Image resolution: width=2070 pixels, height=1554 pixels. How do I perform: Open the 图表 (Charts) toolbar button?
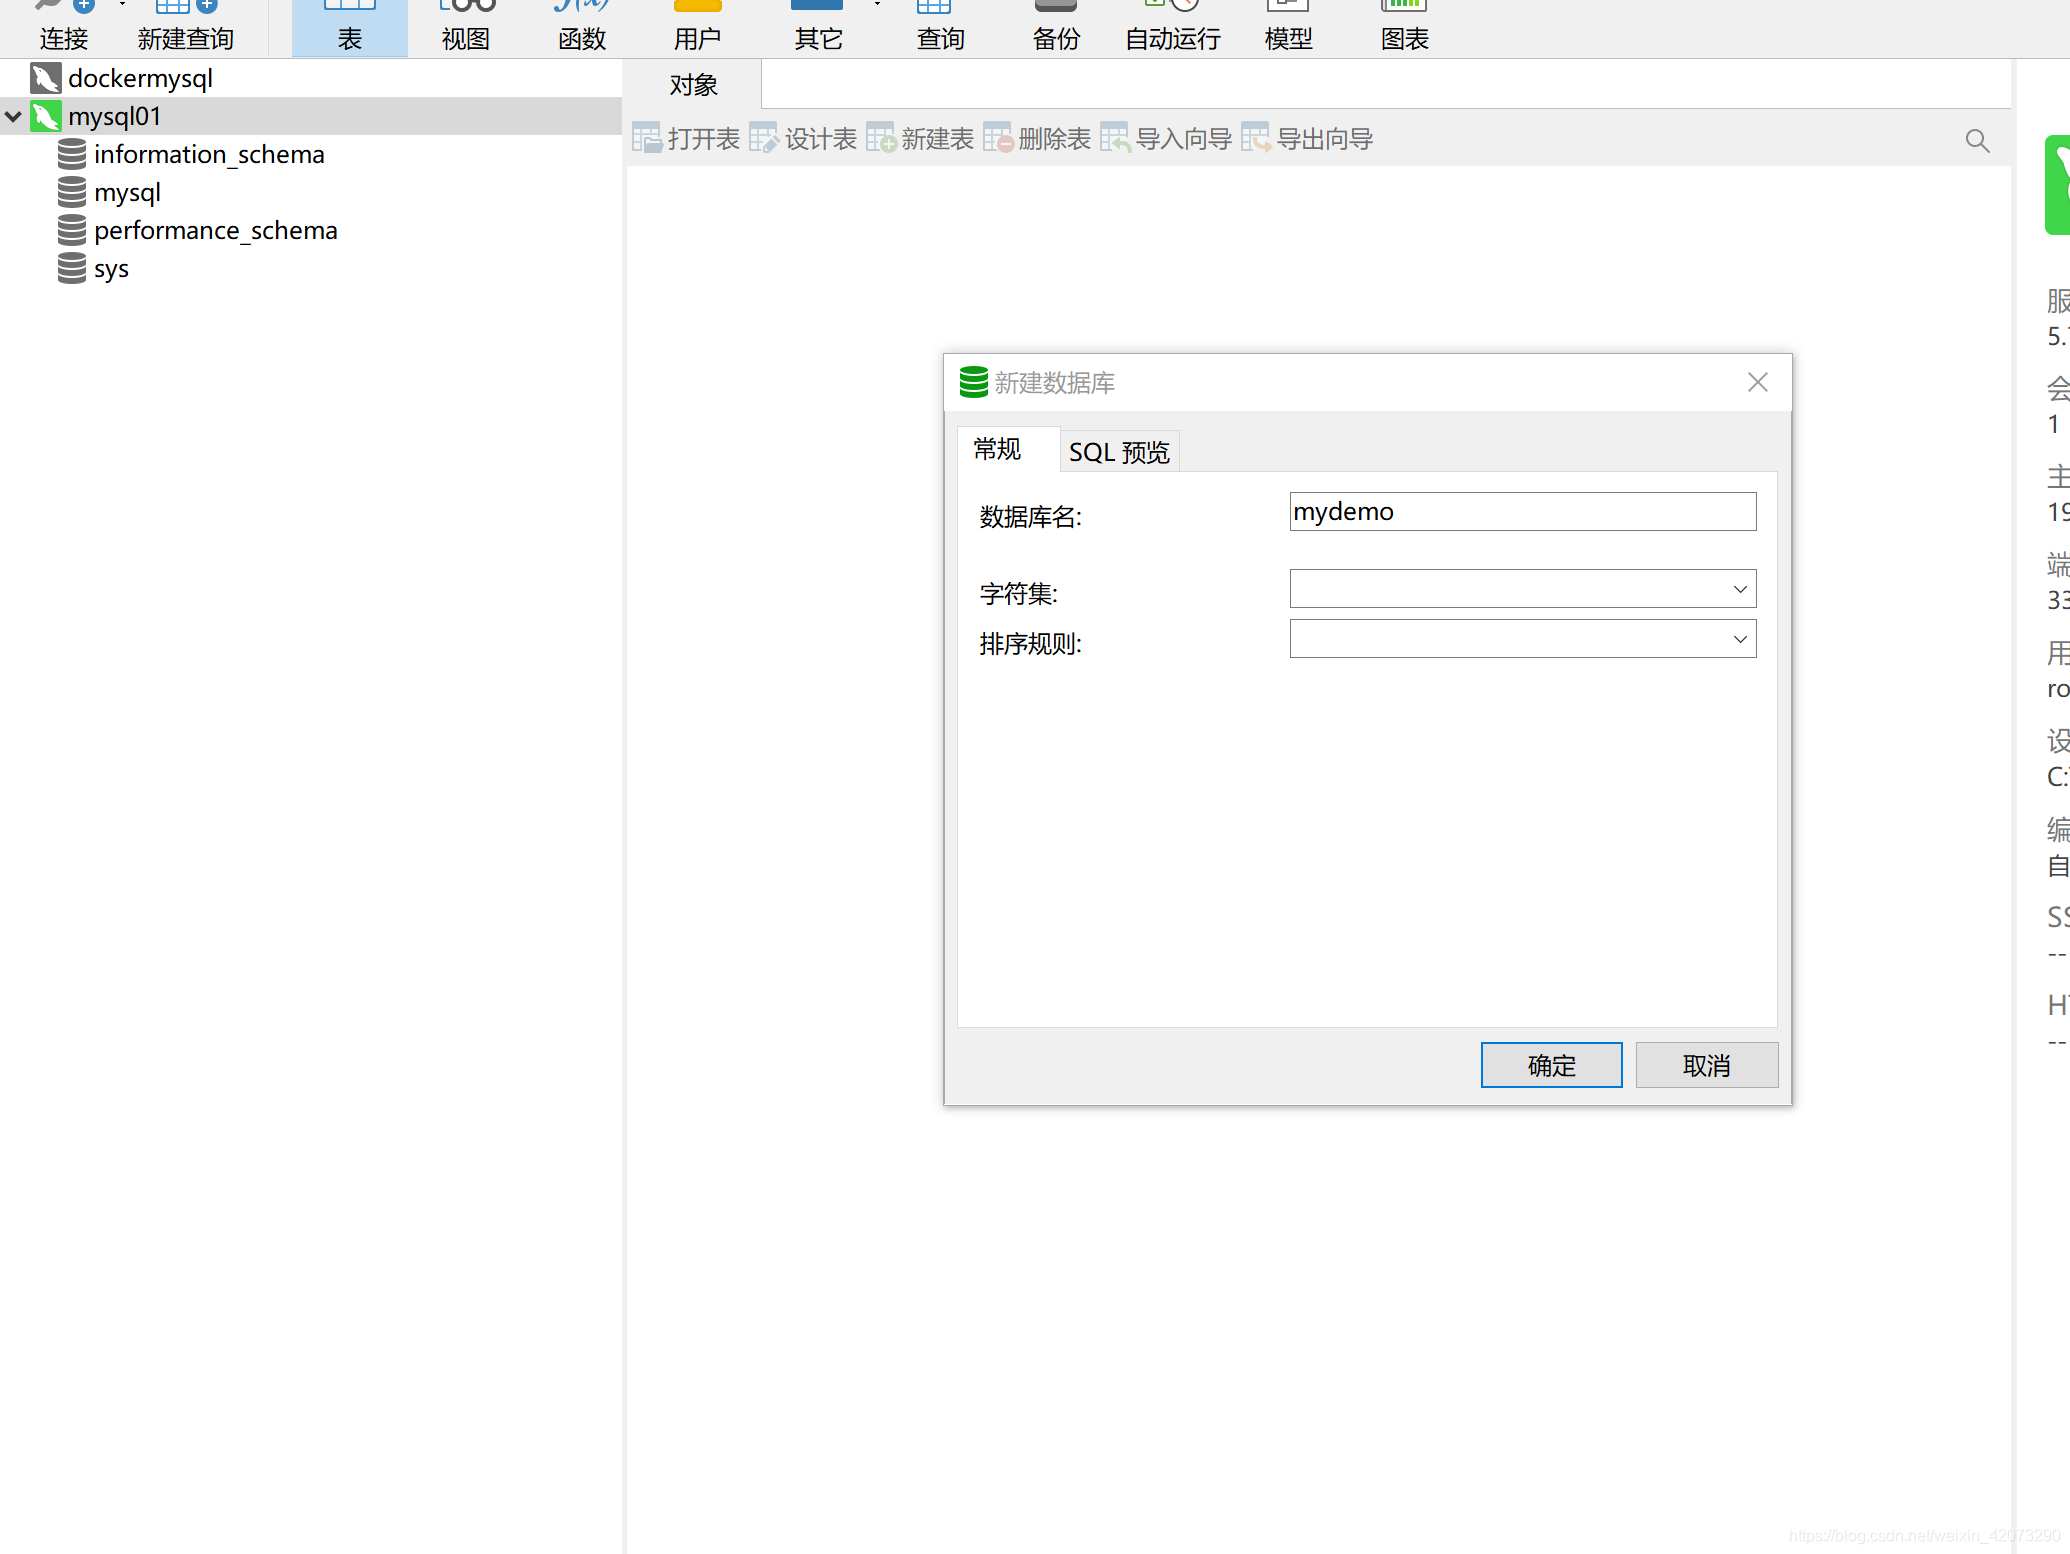(1404, 27)
